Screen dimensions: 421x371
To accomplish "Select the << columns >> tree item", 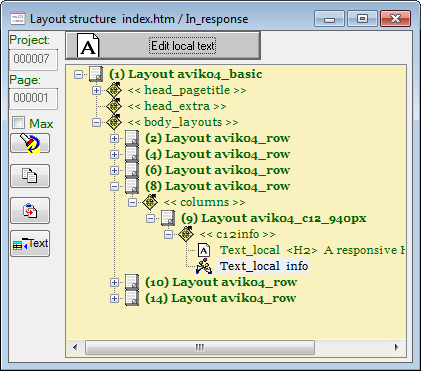I will click(x=205, y=202).
